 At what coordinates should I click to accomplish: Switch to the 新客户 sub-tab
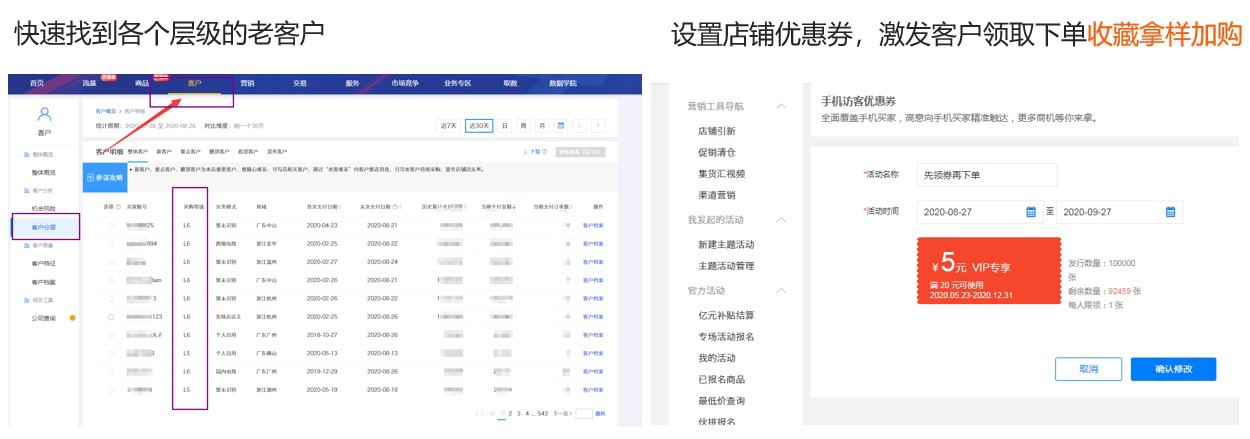coord(163,152)
